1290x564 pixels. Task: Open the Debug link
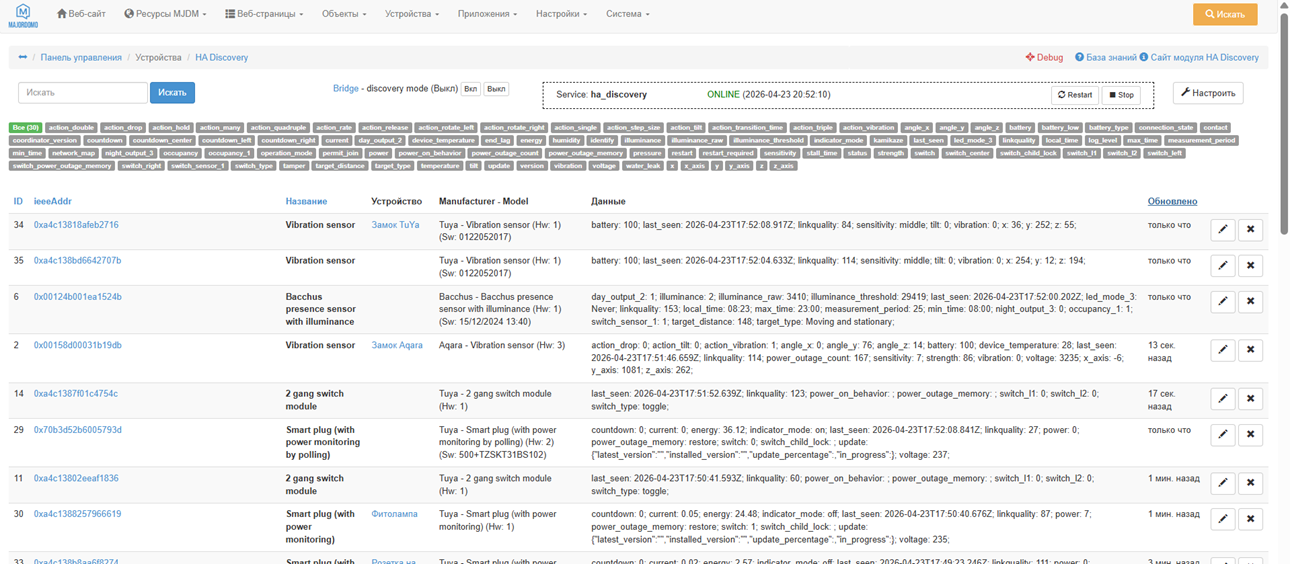[x=1044, y=57]
